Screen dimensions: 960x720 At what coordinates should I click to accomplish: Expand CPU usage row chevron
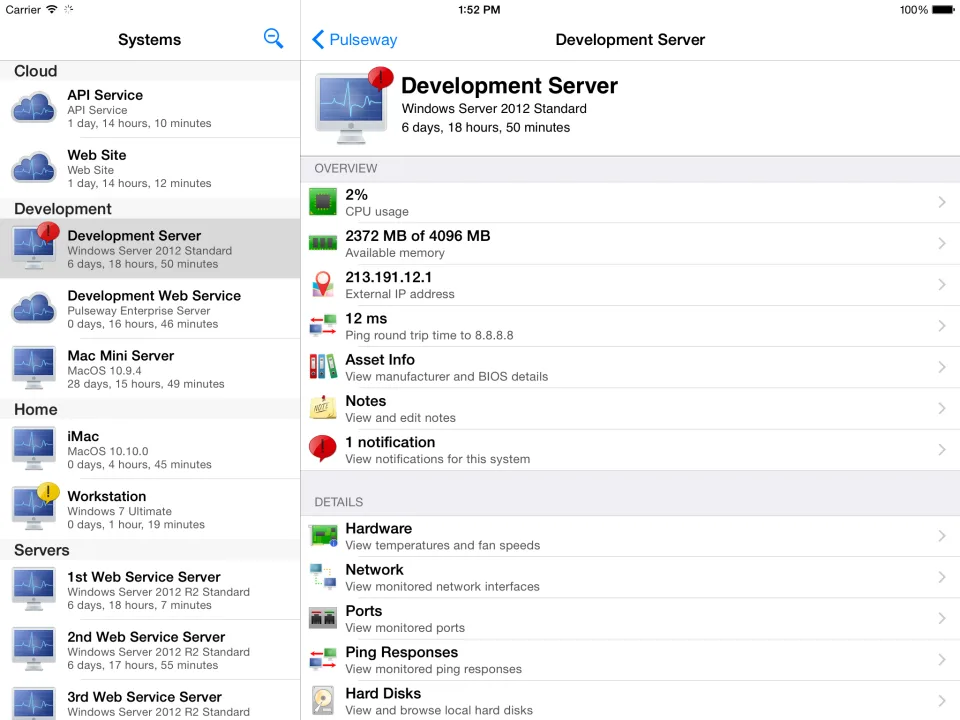click(942, 202)
